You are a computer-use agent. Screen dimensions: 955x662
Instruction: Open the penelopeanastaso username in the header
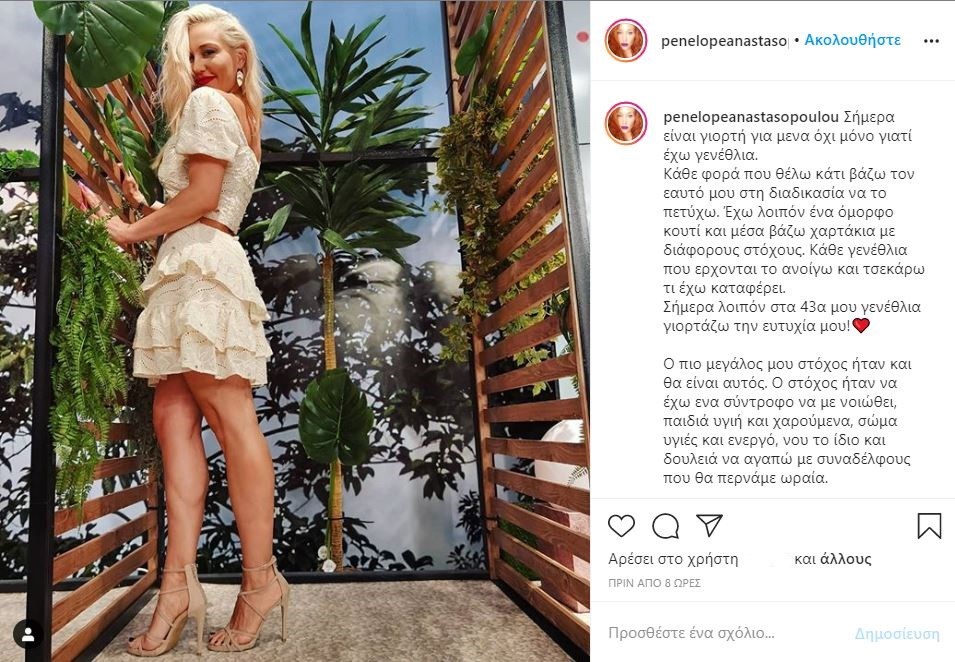[724, 41]
